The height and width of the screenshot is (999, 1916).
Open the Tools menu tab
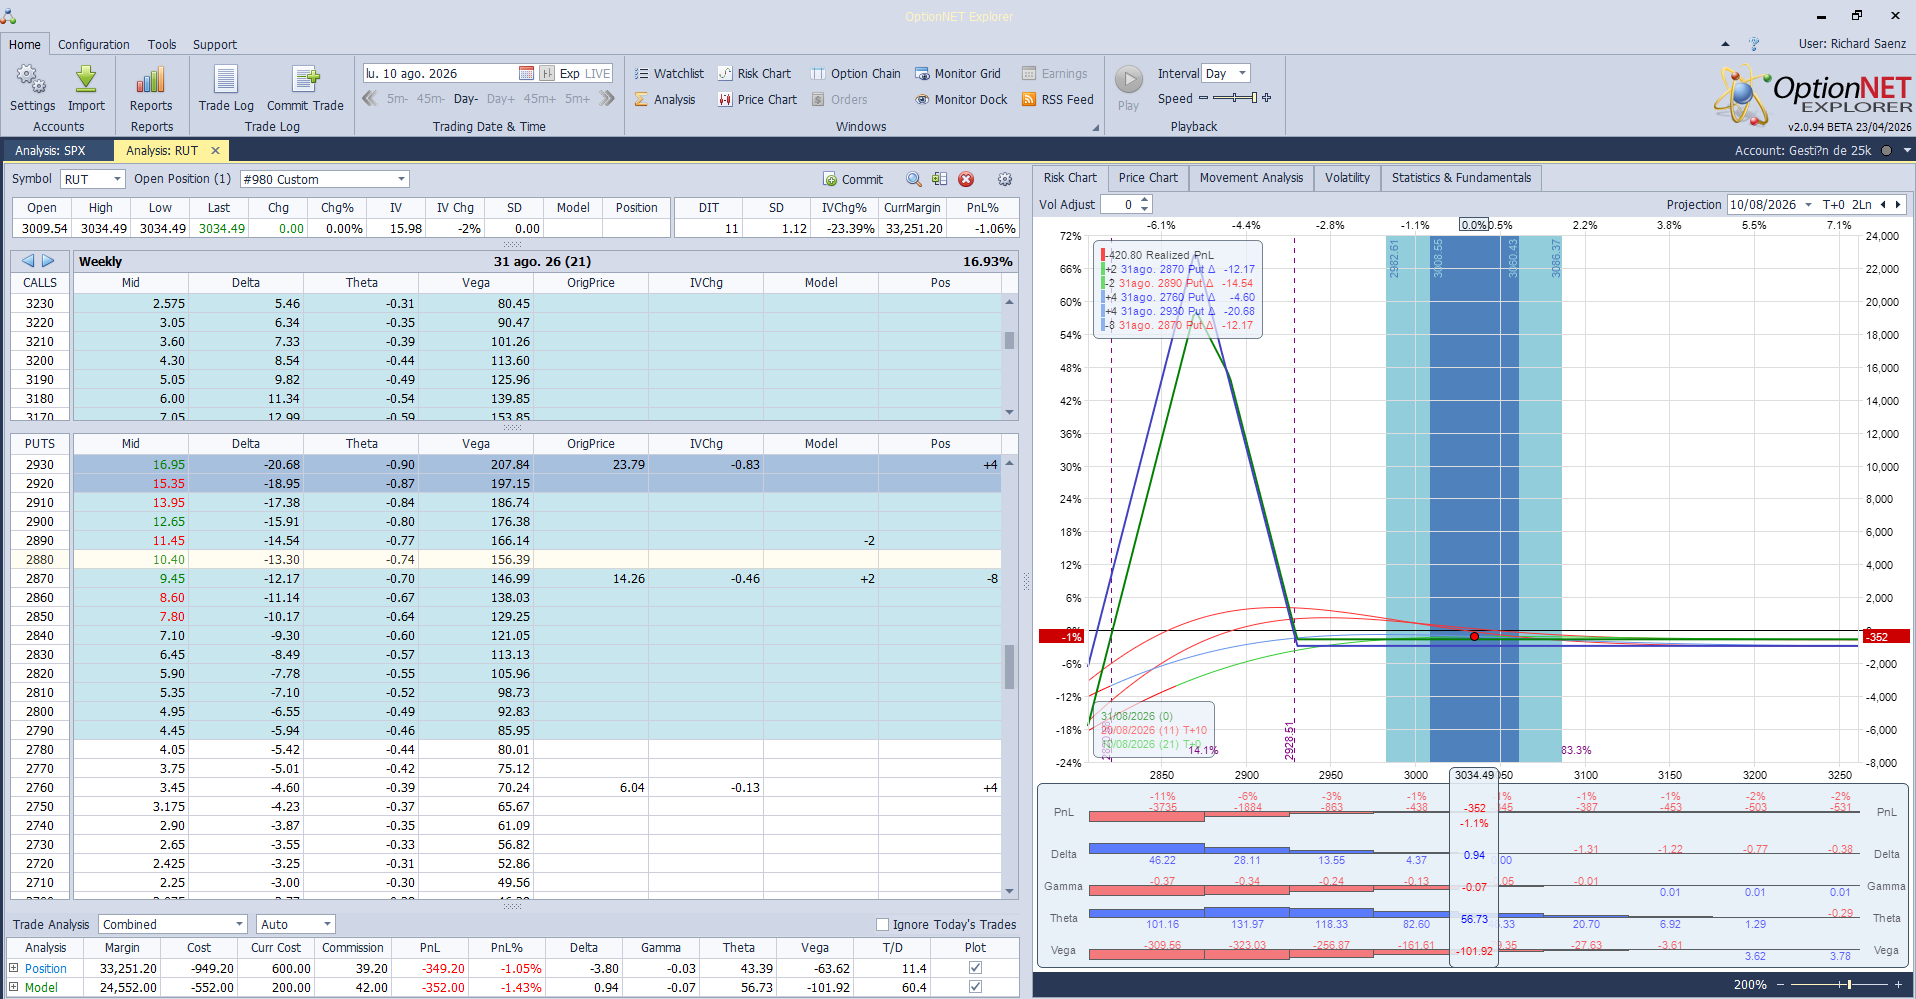[x=162, y=44]
